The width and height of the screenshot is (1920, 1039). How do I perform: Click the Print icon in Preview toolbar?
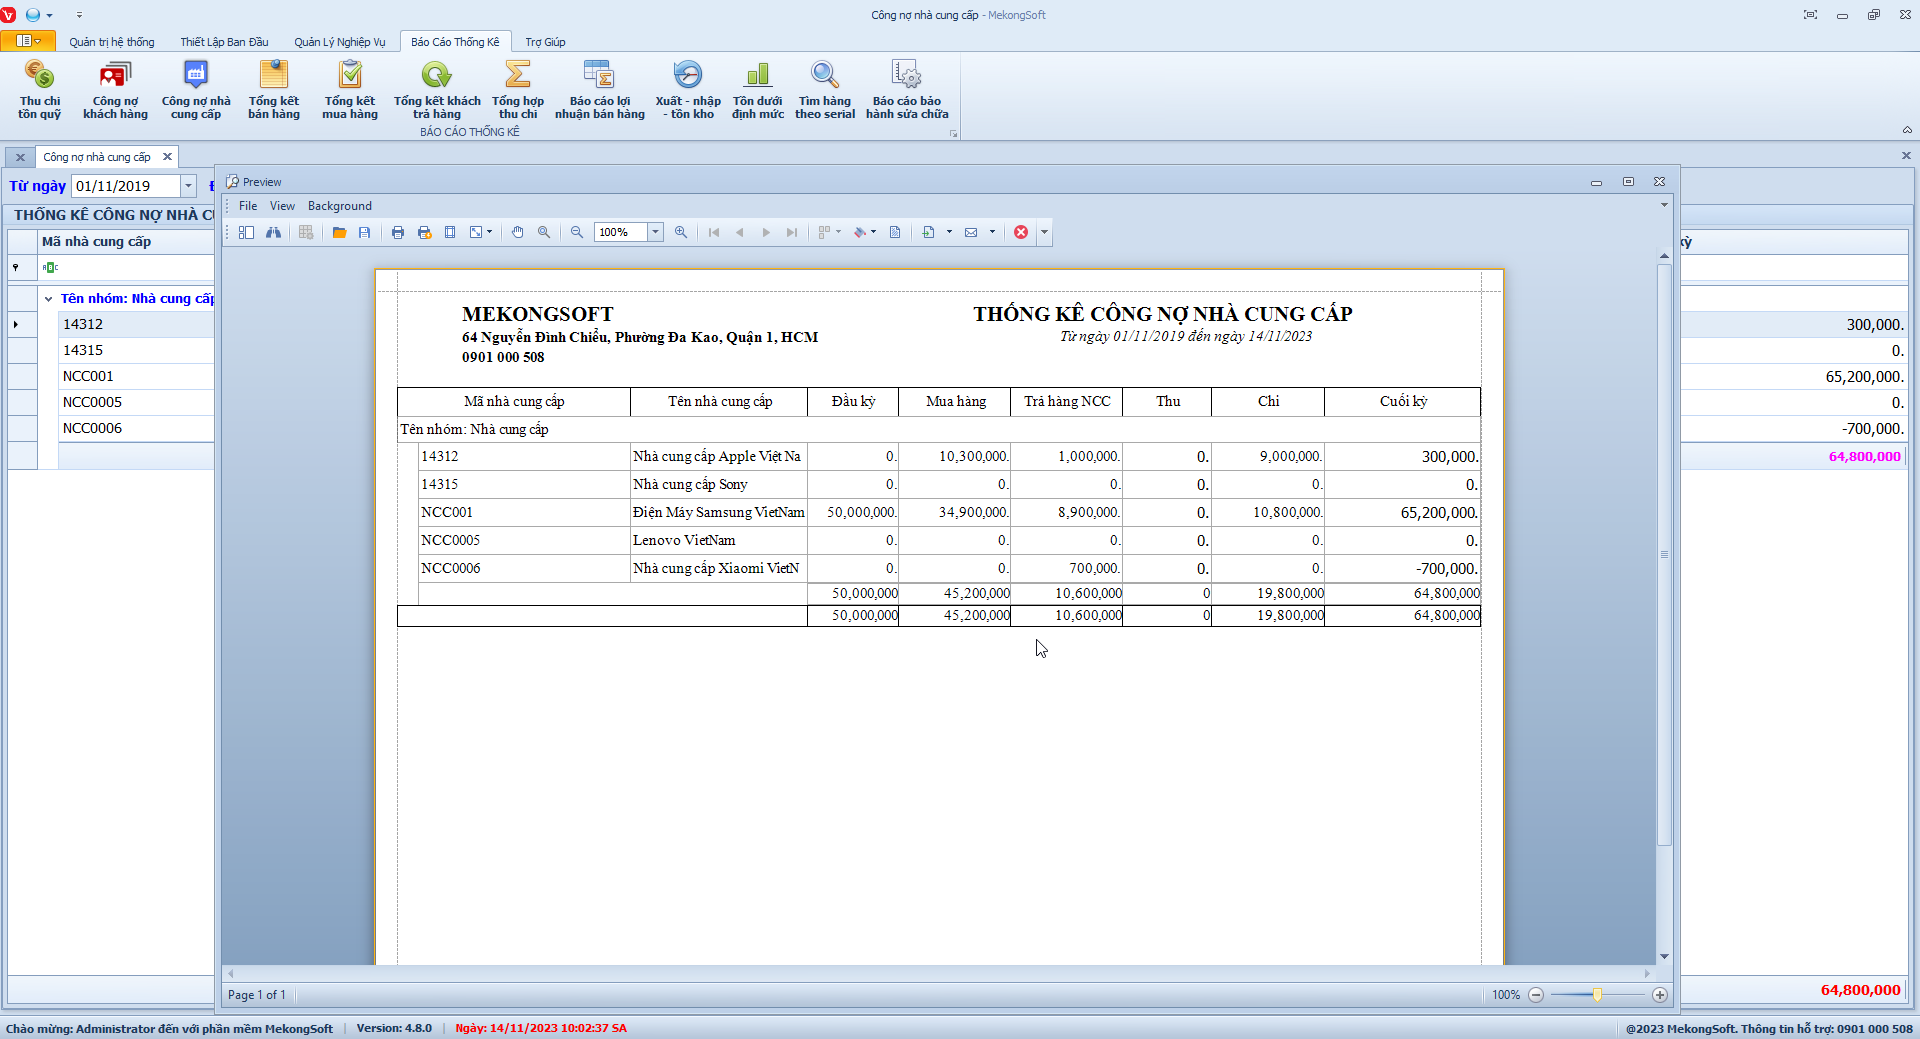398,232
